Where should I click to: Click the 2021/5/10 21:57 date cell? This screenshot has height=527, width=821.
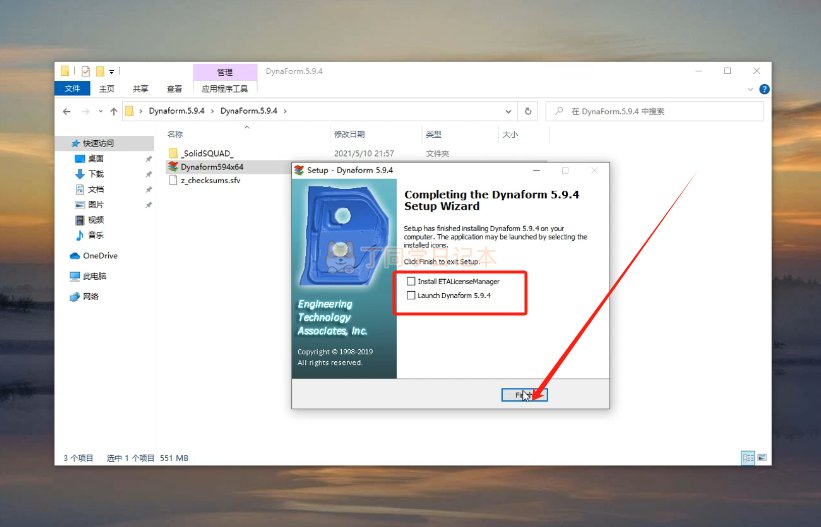[x=364, y=153]
